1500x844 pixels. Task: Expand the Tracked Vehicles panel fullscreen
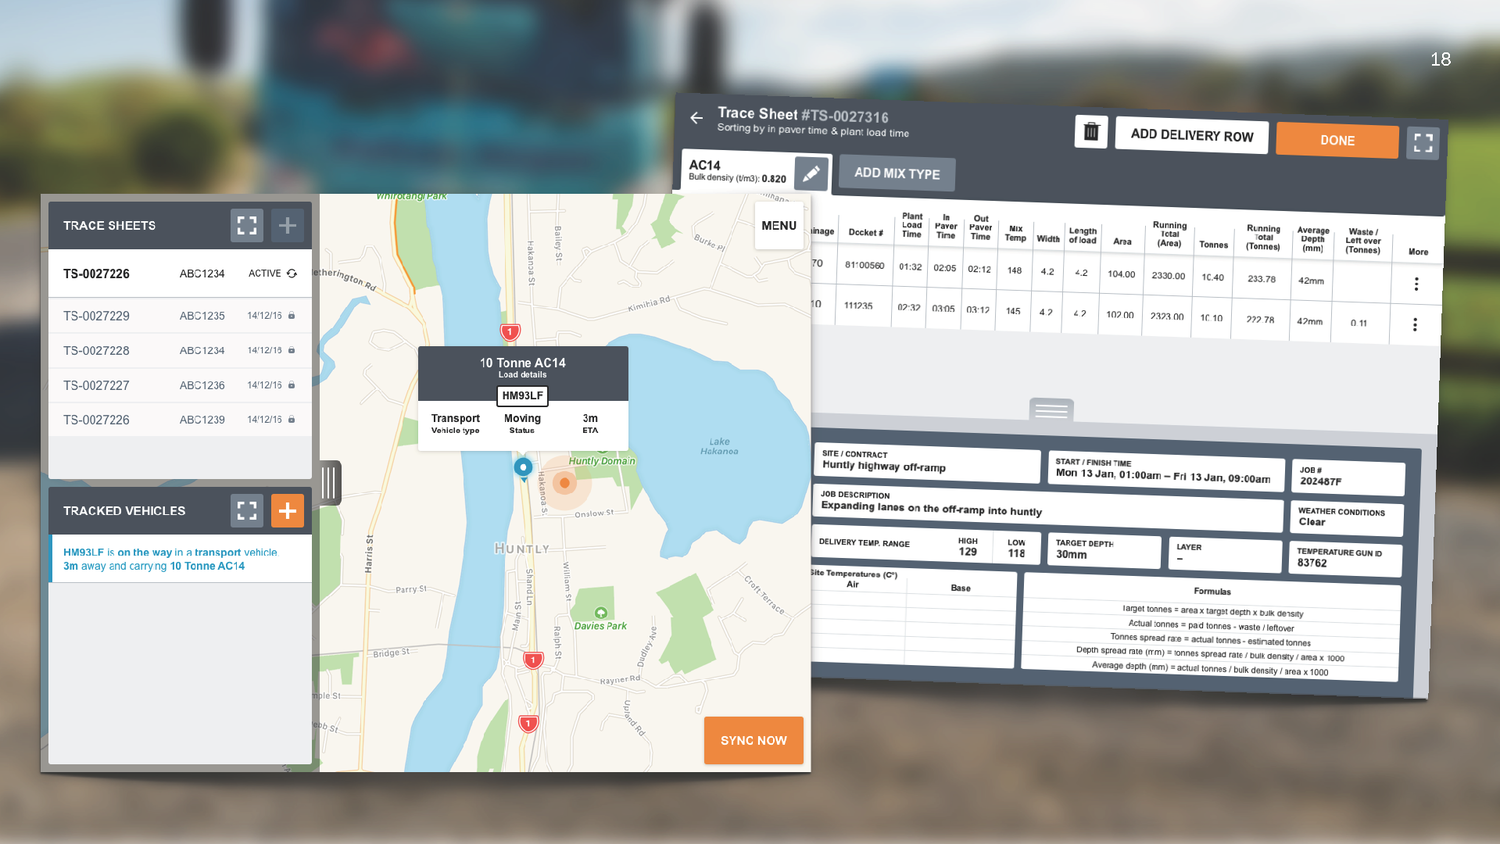click(x=247, y=510)
